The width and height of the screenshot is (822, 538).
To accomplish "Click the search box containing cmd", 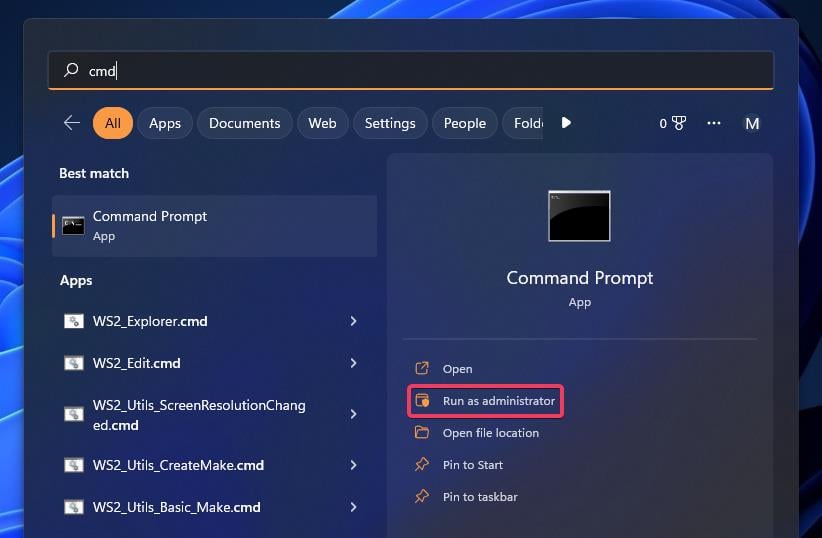I will [411, 70].
